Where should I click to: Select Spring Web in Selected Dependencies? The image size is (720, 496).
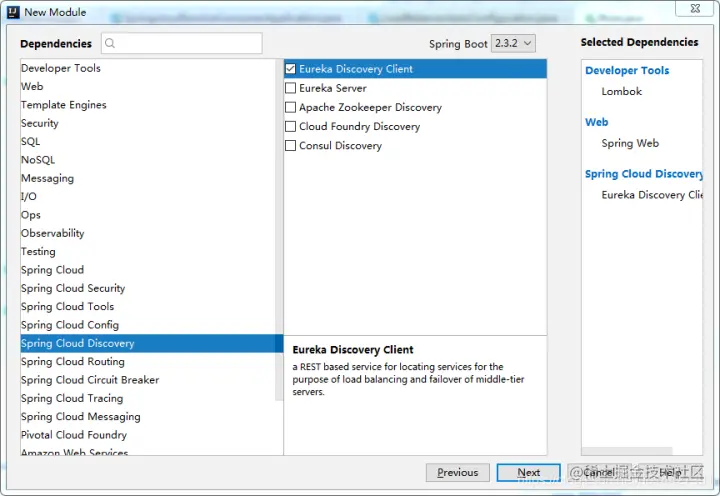[x=630, y=143]
